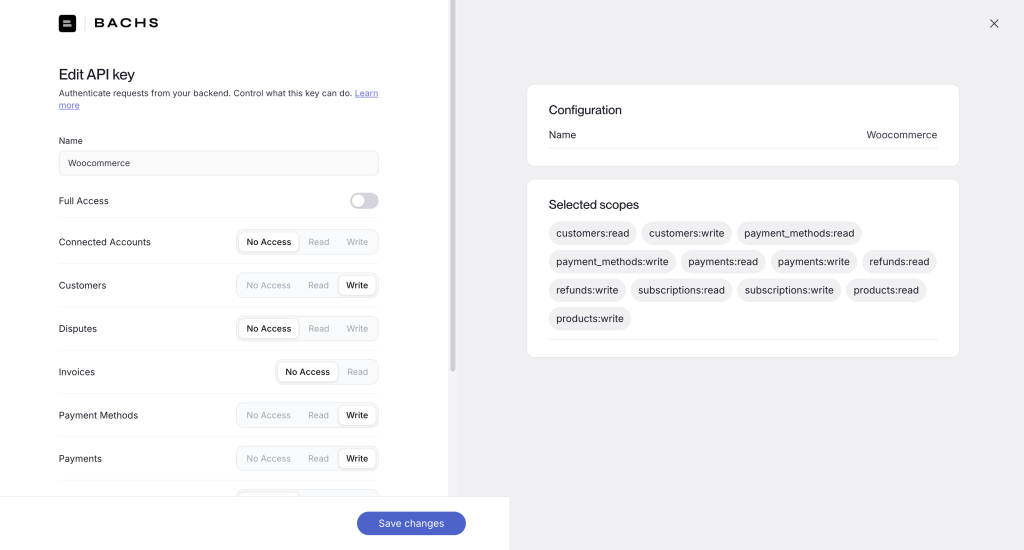Select No Access for Invoices
The image size is (1024, 550).
tap(308, 372)
